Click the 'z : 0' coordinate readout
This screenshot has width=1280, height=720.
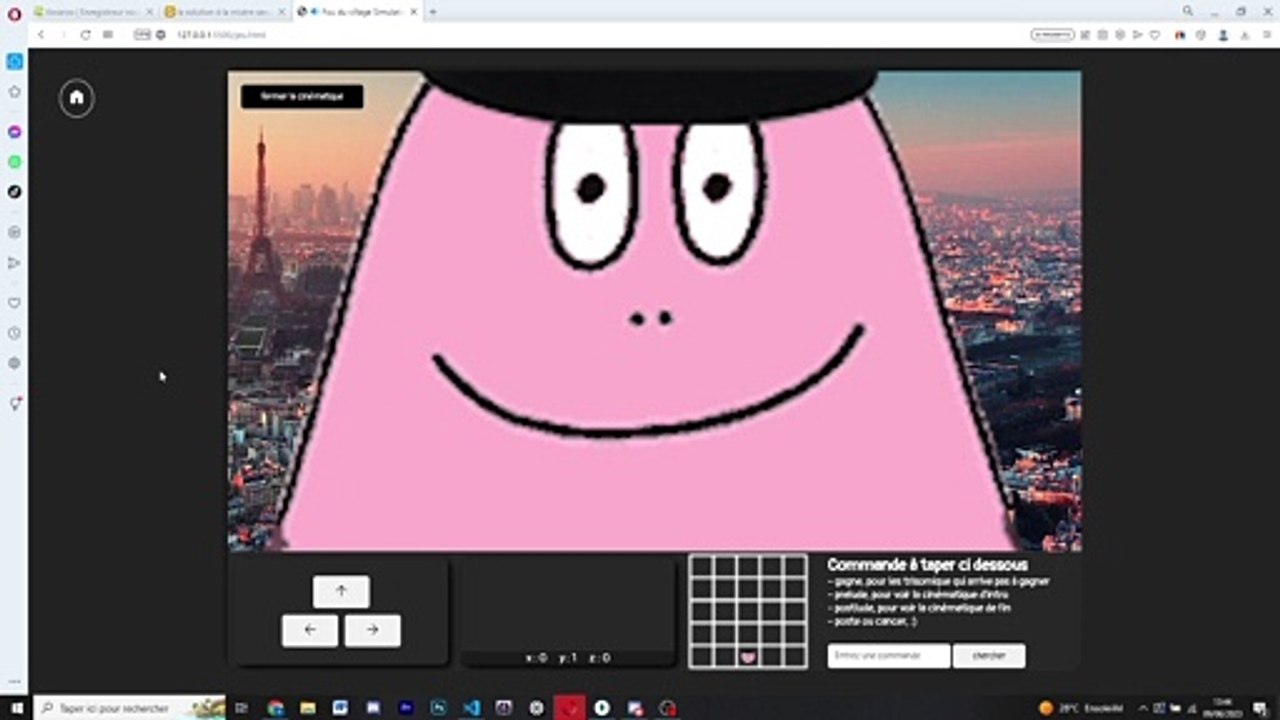point(600,658)
